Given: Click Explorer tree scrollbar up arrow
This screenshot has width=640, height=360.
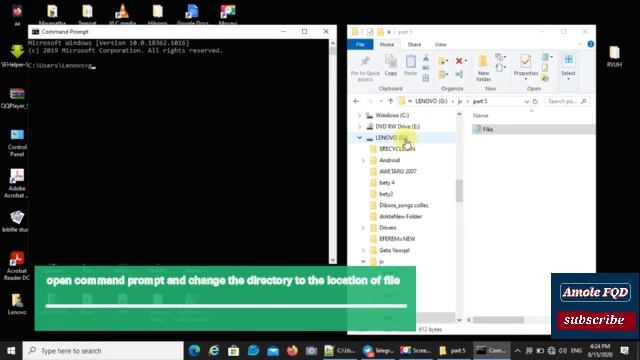Looking at the screenshot, I should click(x=459, y=115).
